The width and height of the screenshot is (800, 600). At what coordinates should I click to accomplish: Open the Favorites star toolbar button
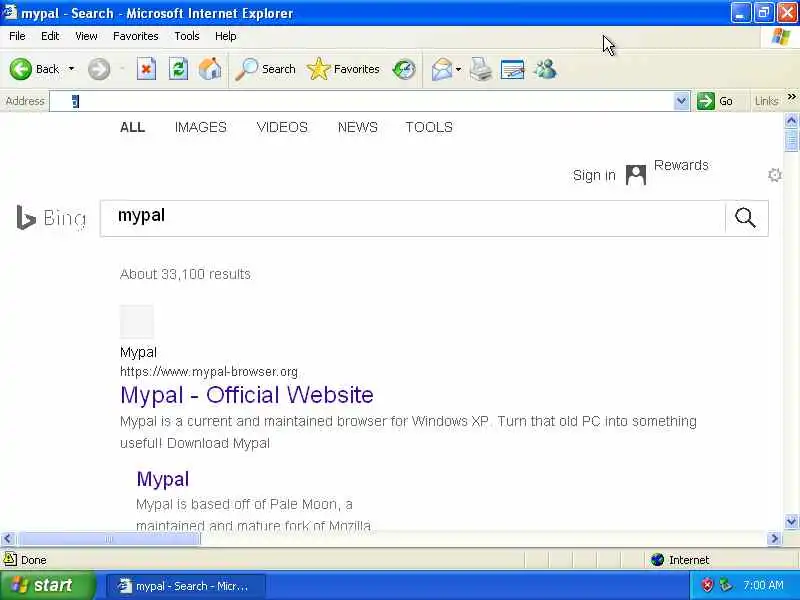[343, 69]
